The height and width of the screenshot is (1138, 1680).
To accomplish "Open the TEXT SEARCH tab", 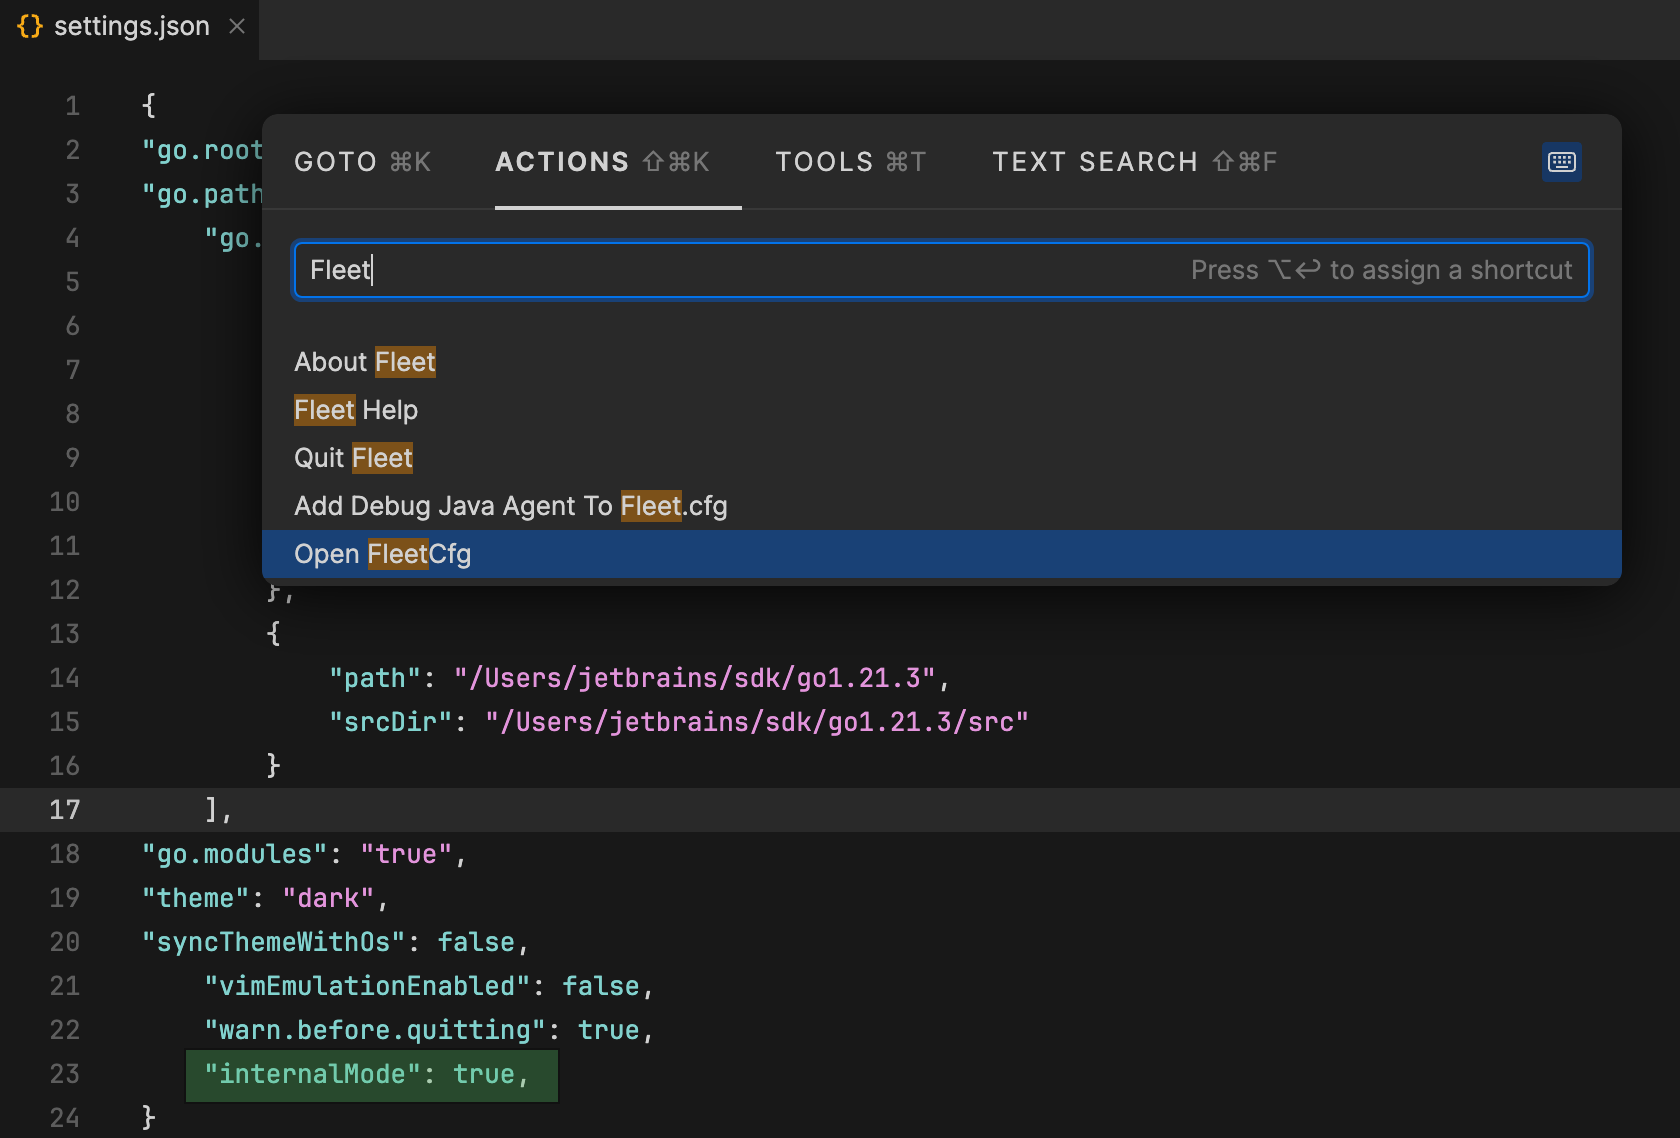I will click(1095, 161).
